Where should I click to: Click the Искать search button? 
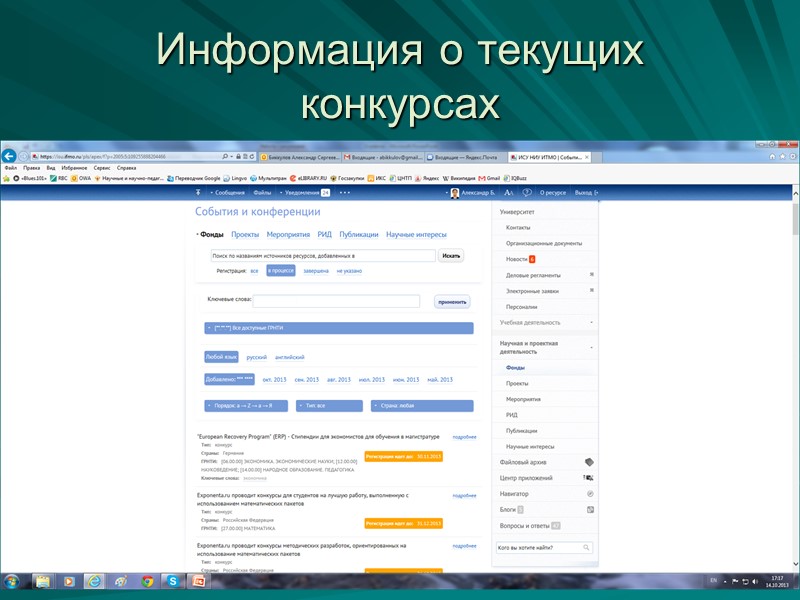450,257
